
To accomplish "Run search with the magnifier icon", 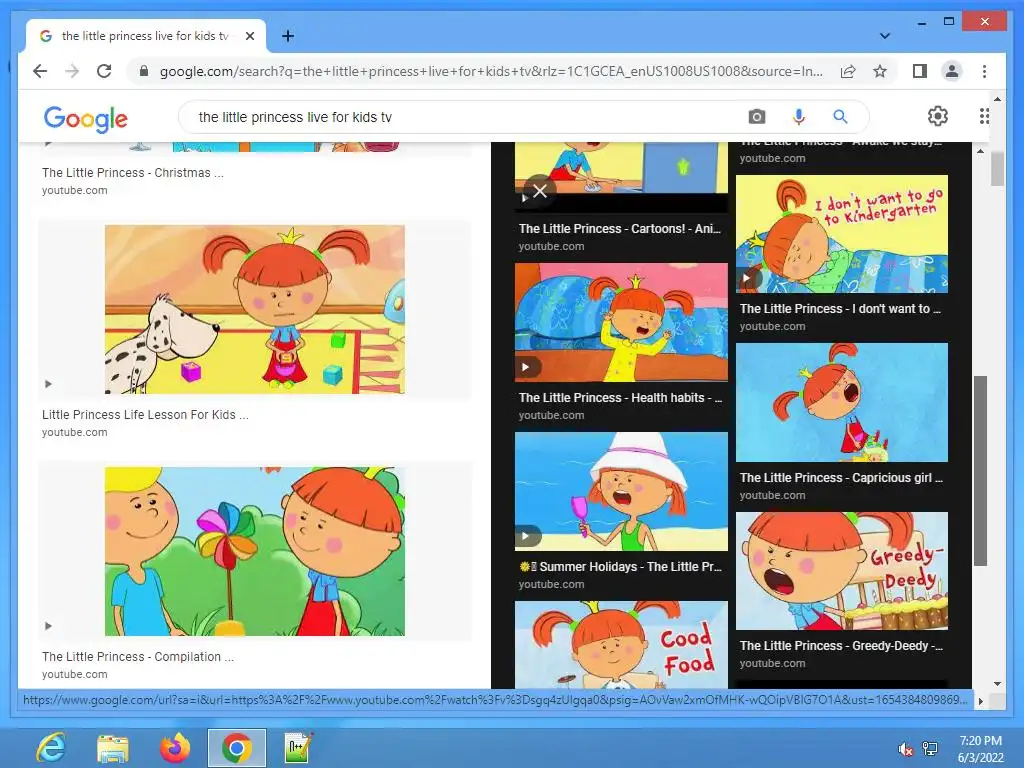I will (x=840, y=117).
